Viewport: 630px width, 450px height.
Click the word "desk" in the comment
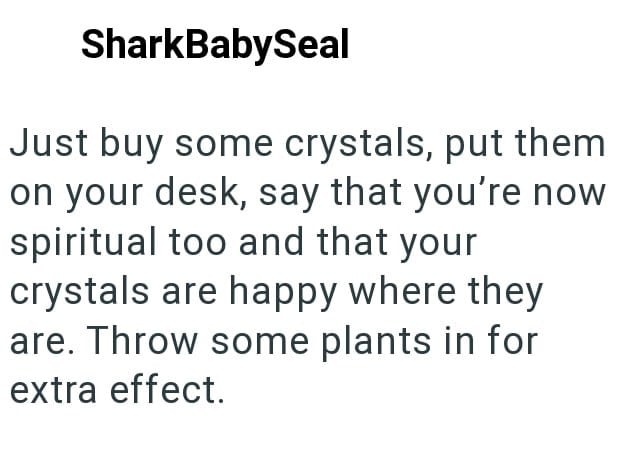coord(203,192)
